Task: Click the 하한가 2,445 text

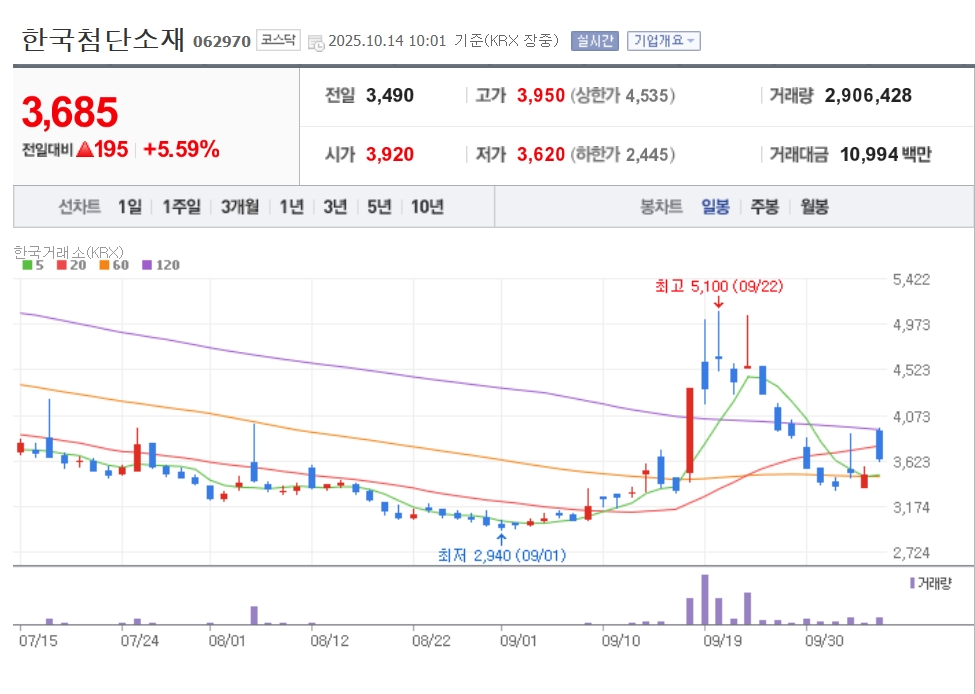Action: pos(622,154)
